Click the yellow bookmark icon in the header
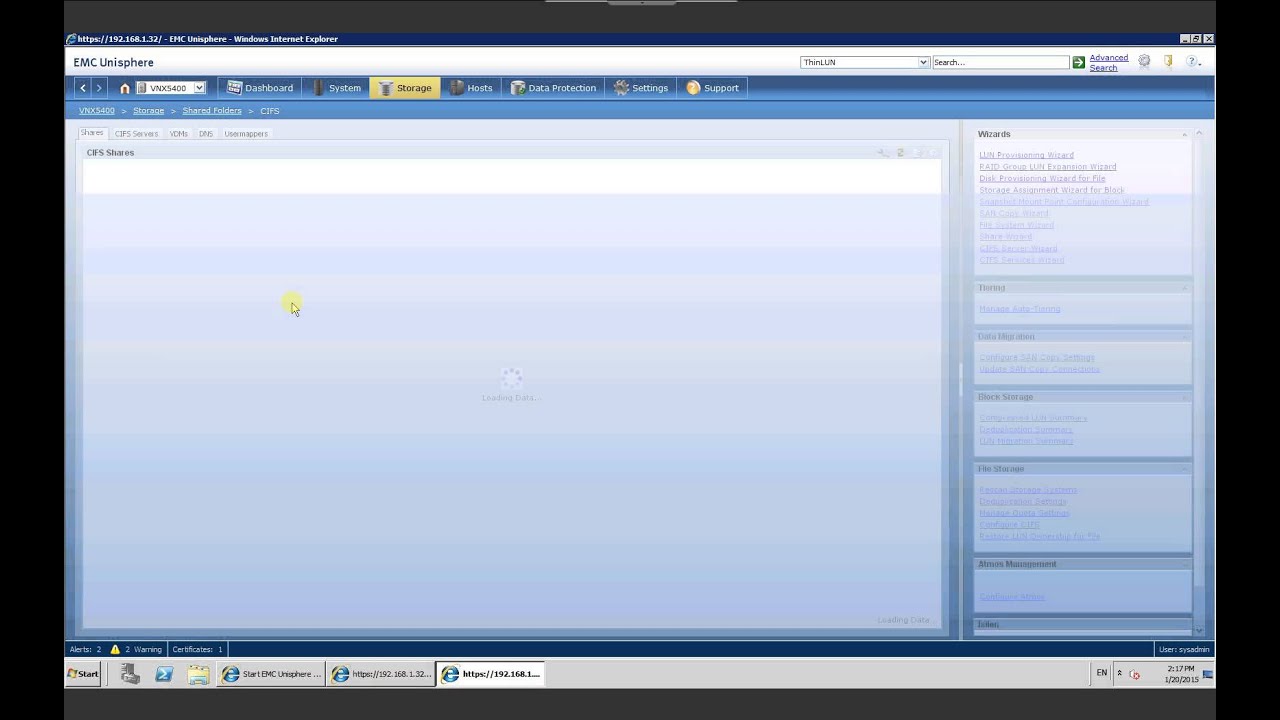The image size is (1280, 720). point(1168,62)
